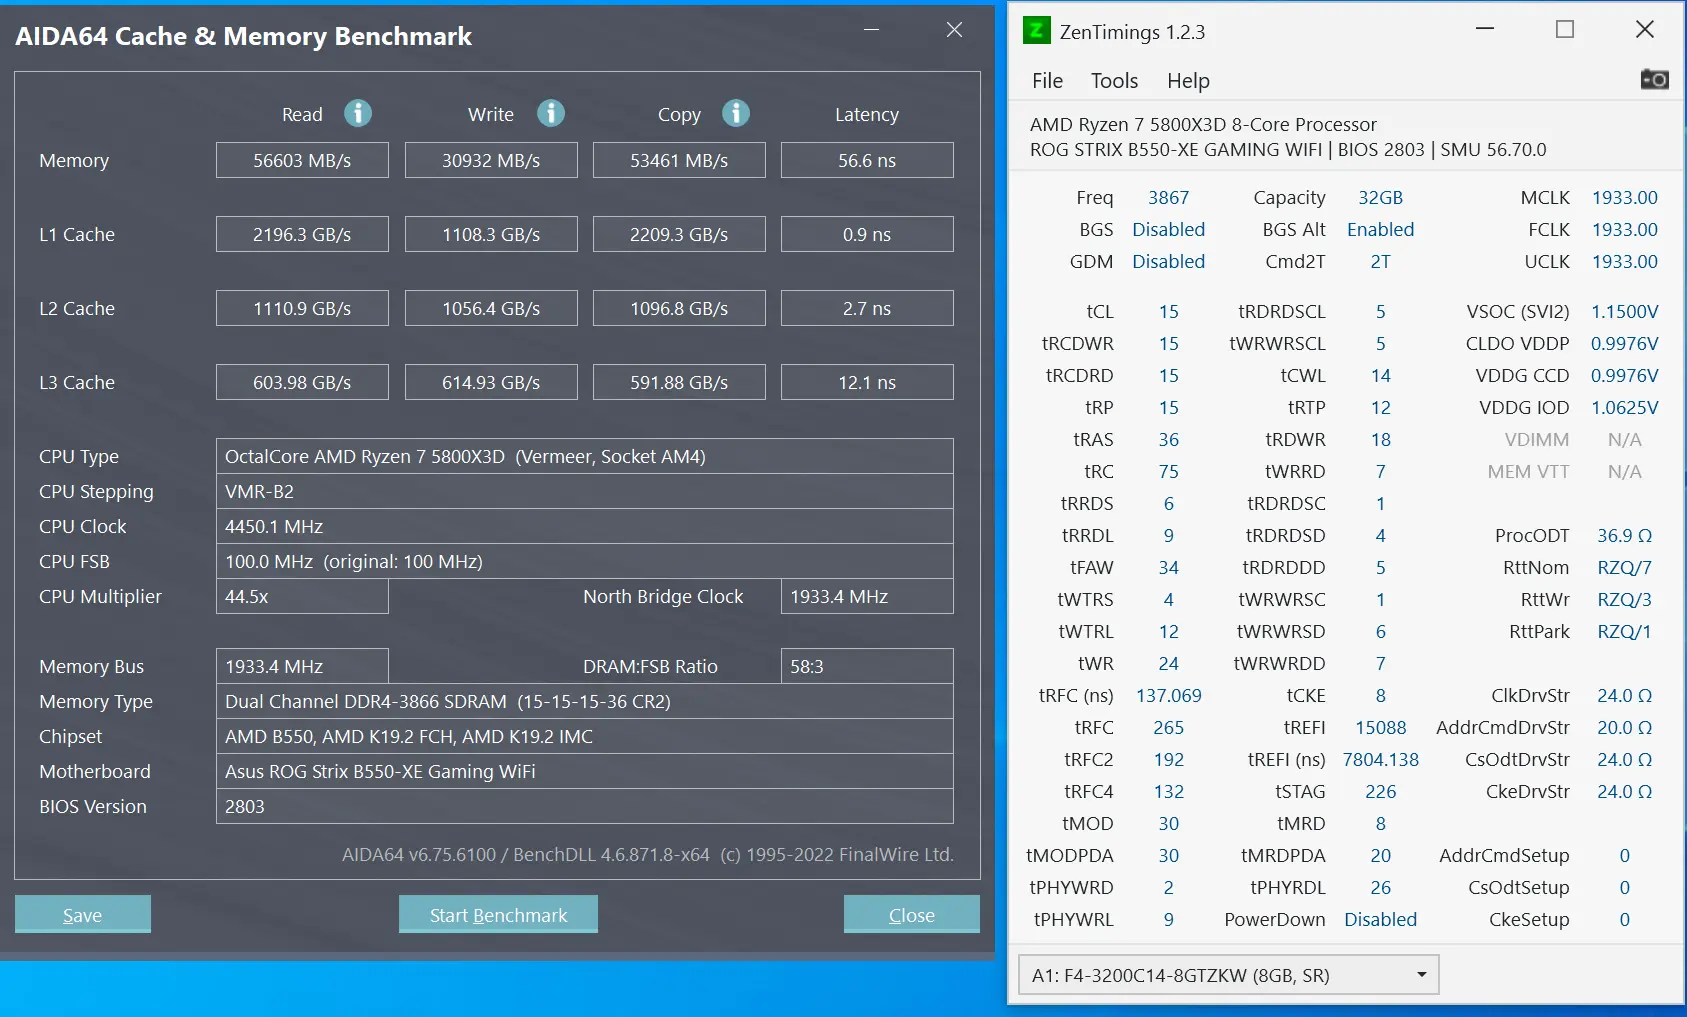Click the Freq value 3867 in ZenTimings
This screenshot has width=1687, height=1017.
(x=1168, y=198)
